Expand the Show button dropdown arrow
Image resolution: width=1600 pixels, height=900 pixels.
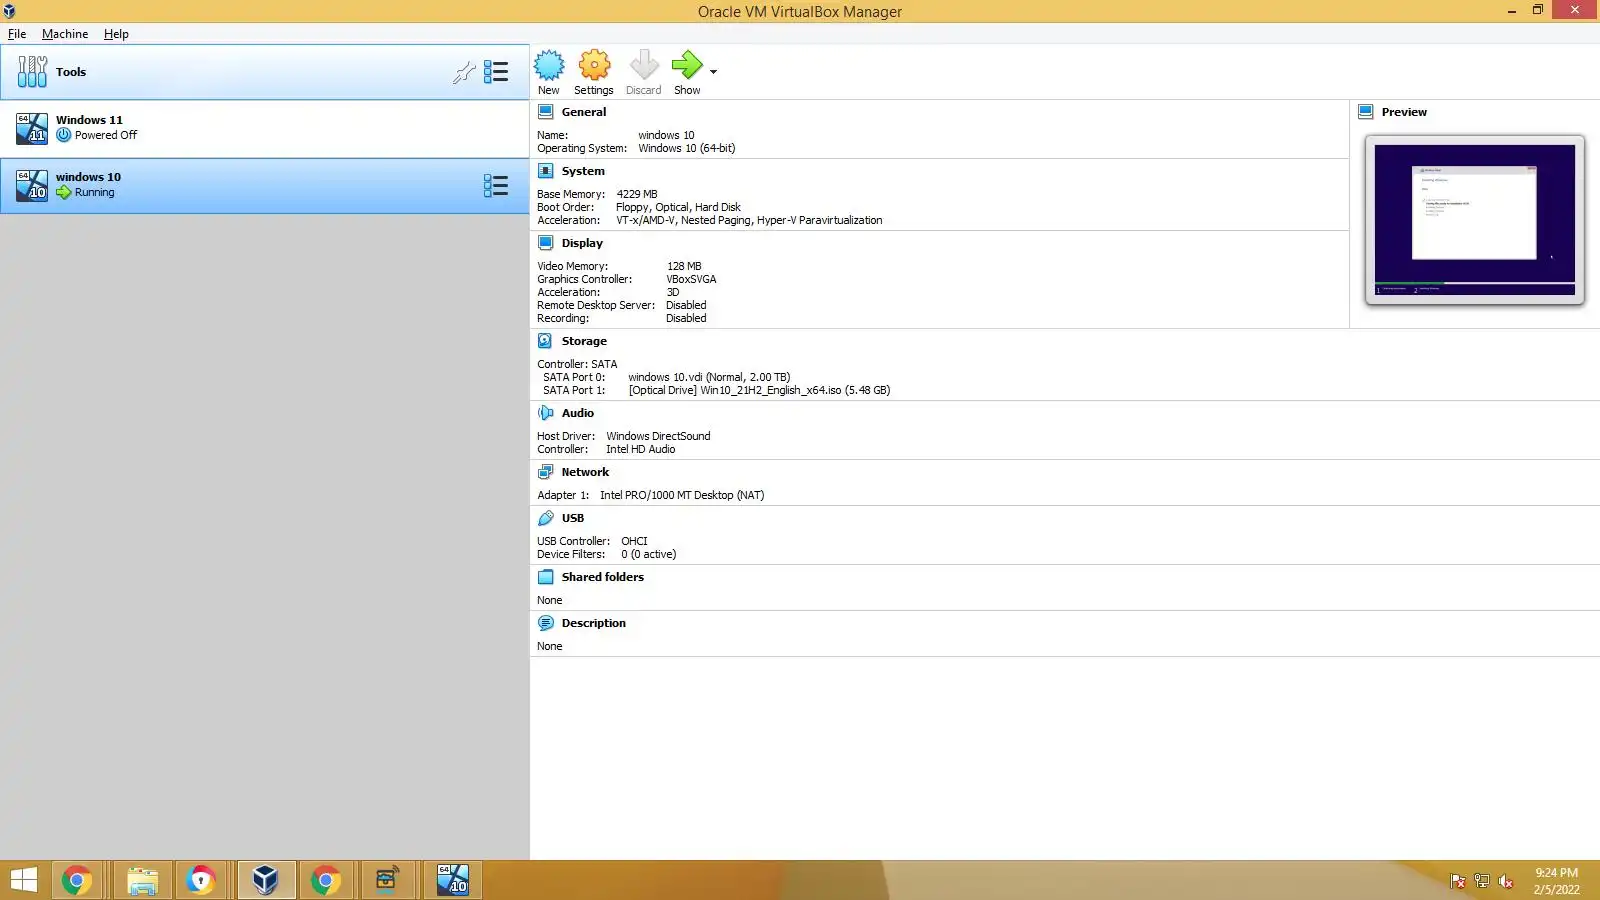pos(713,72)
